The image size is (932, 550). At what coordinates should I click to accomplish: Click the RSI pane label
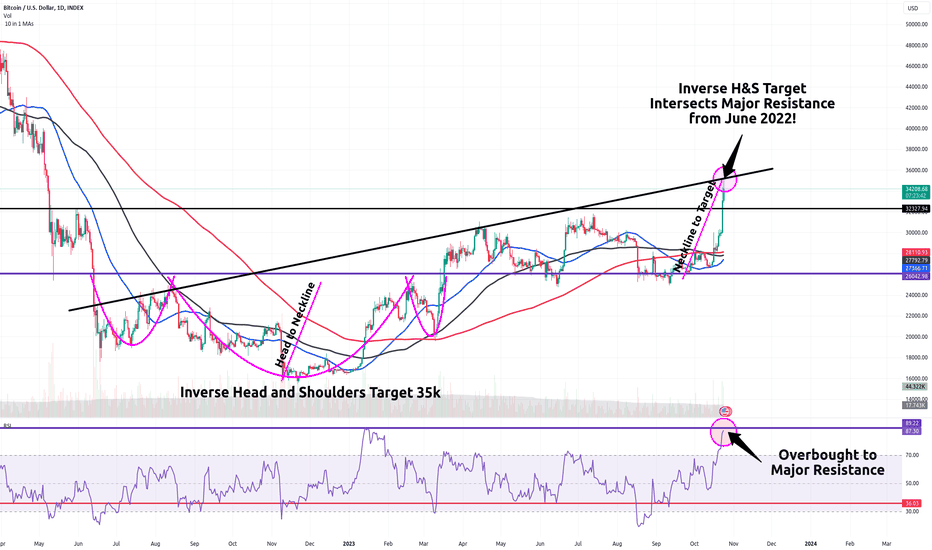8,425
